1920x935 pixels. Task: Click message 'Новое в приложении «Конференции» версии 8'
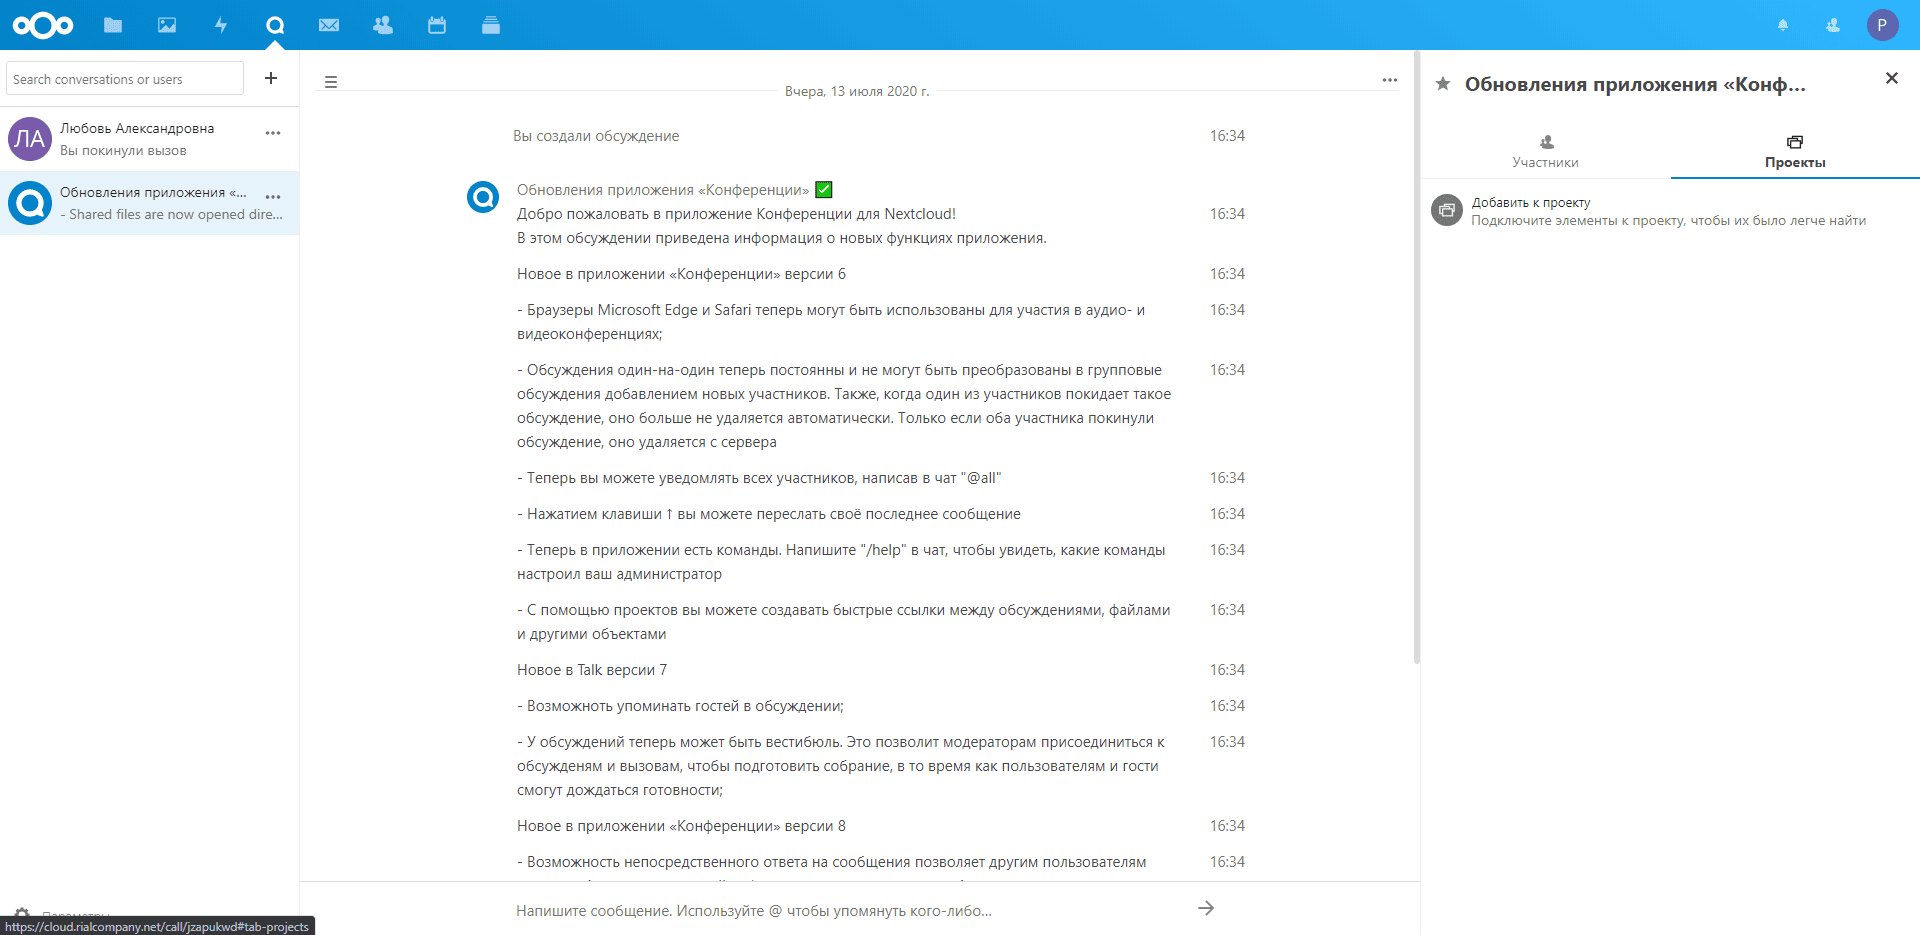coord(681,826)
